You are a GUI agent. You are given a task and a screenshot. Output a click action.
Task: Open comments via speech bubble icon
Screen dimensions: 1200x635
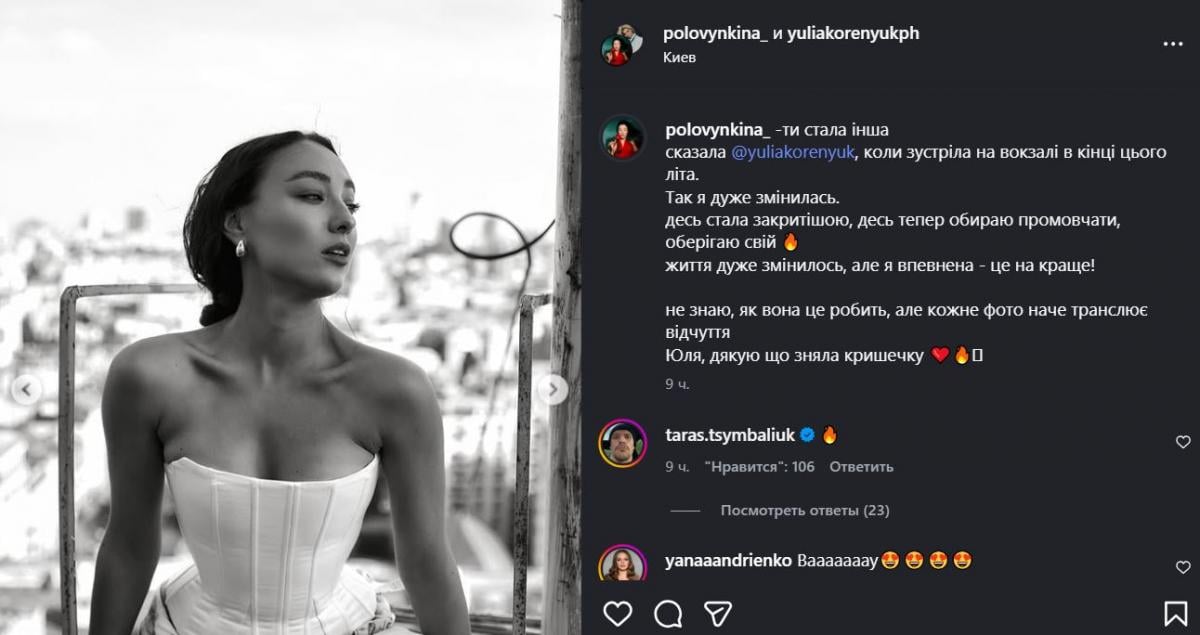point(668,612)
